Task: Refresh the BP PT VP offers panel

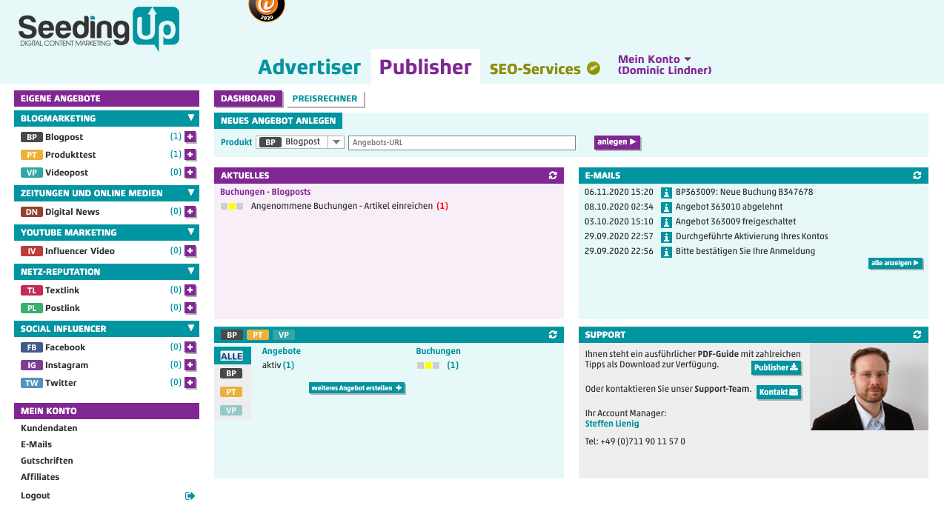Action: pyautogui.click(x=553, y=335)
